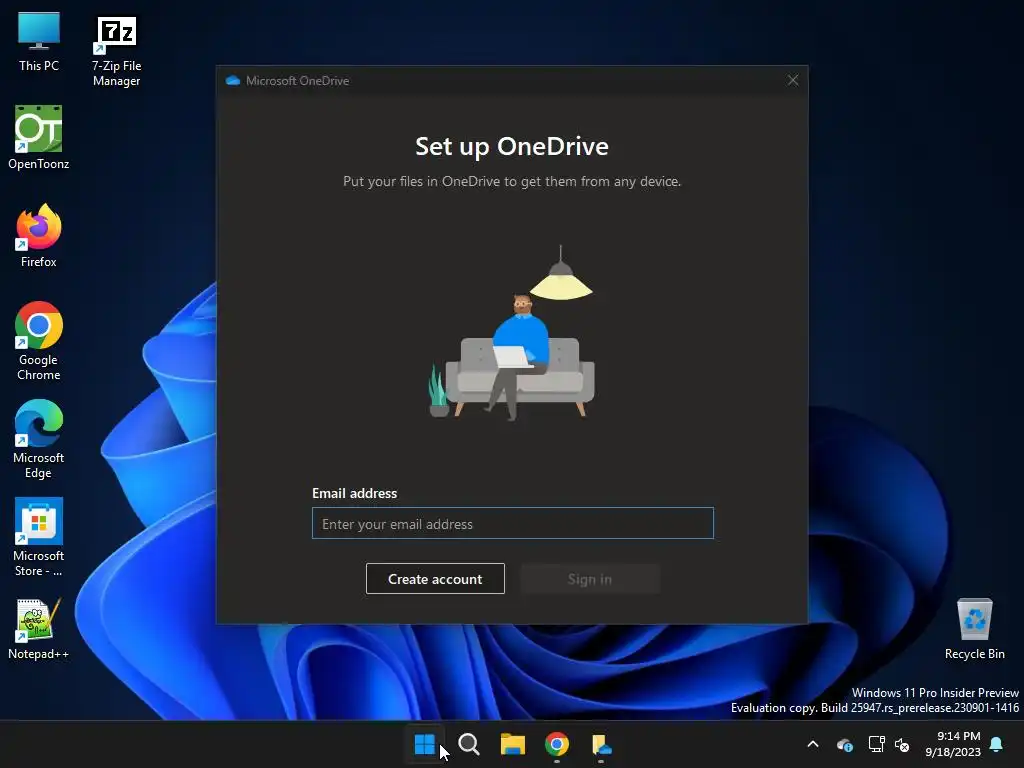Open Microsoft Store desktop shortcut
Image resolution: width=1024 pixels, height=768 pixels.
click(x=39, y=536)
